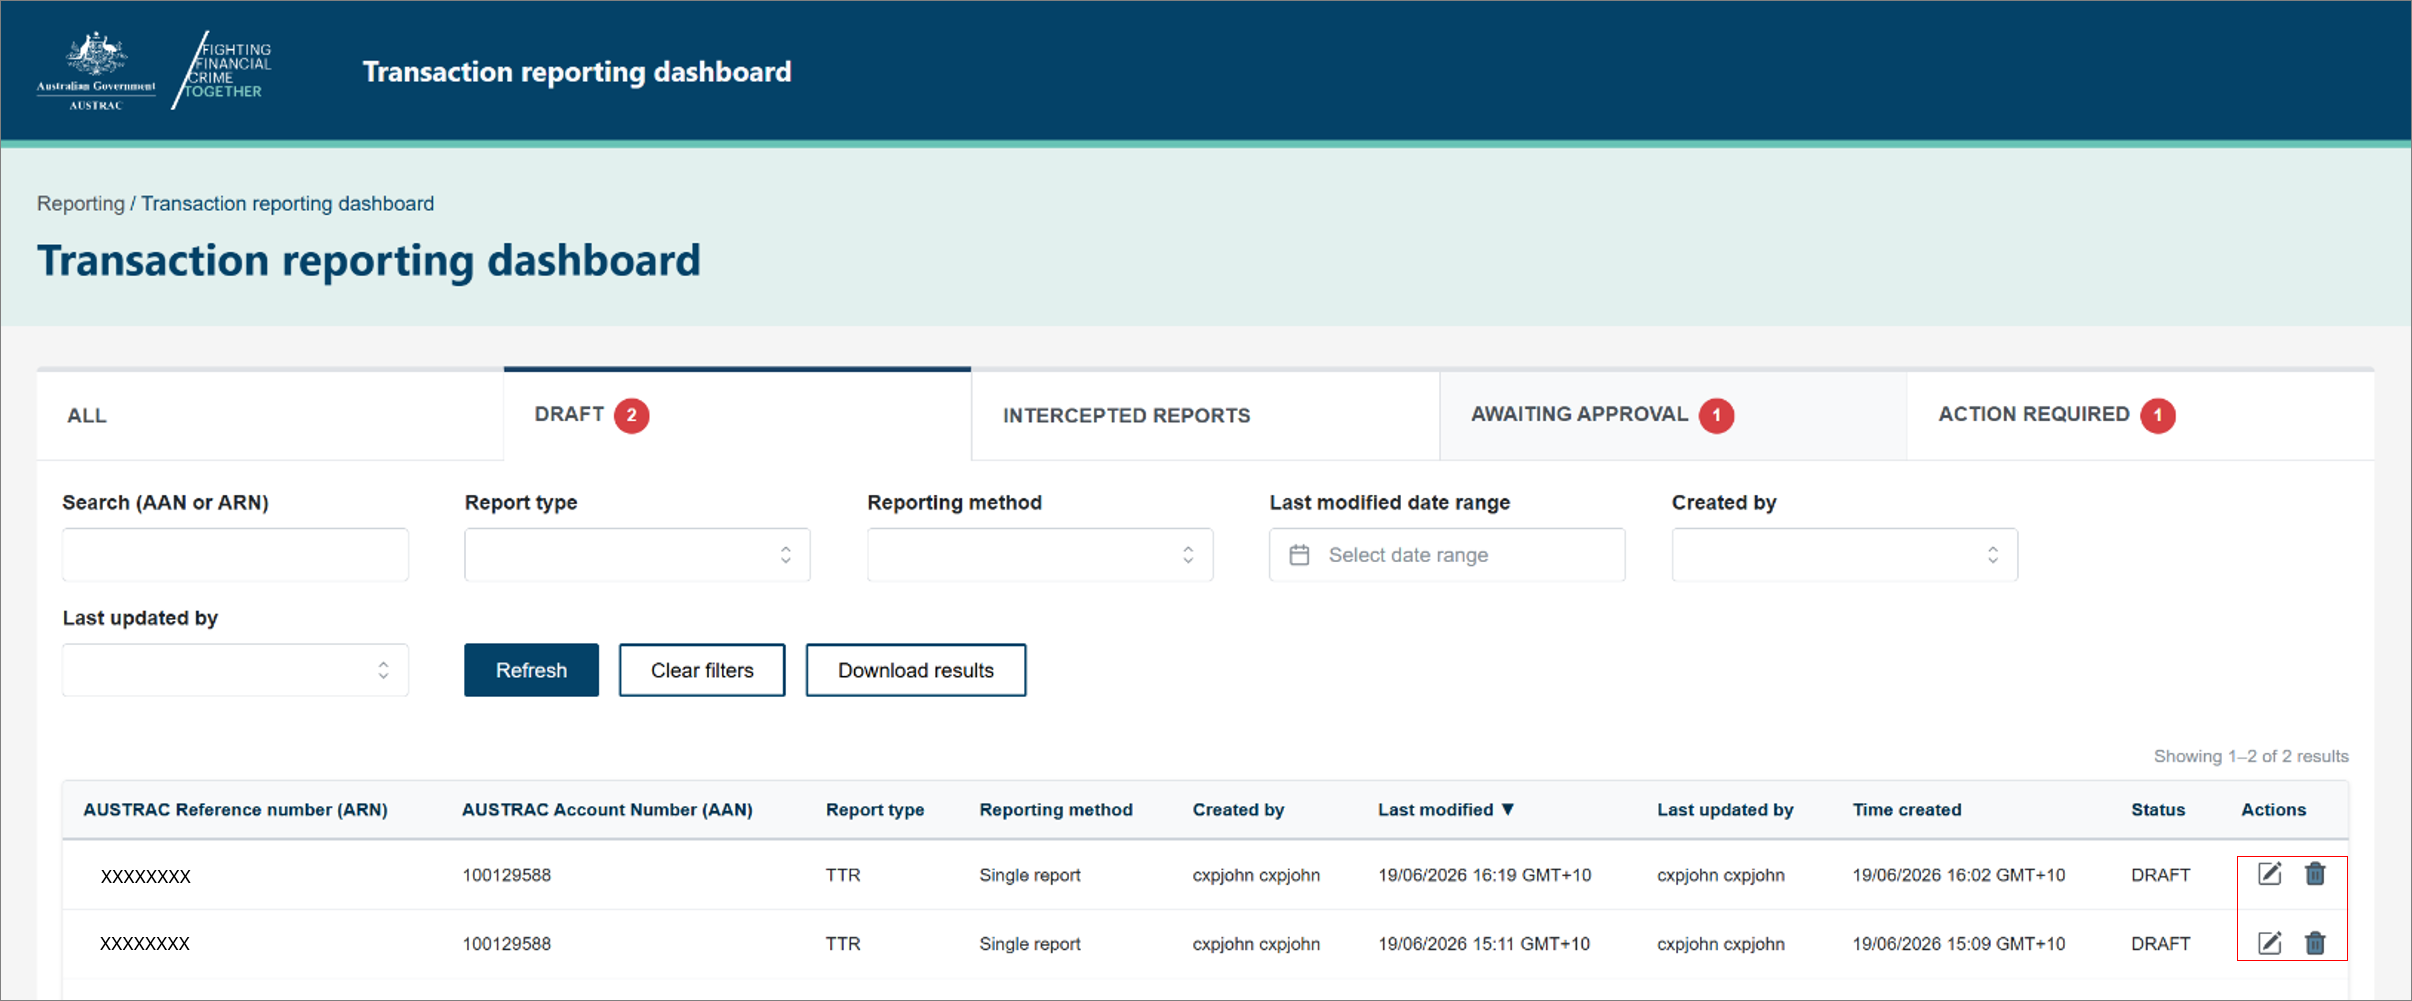Click Transaction reporting dashboard header title

(577, 72)
